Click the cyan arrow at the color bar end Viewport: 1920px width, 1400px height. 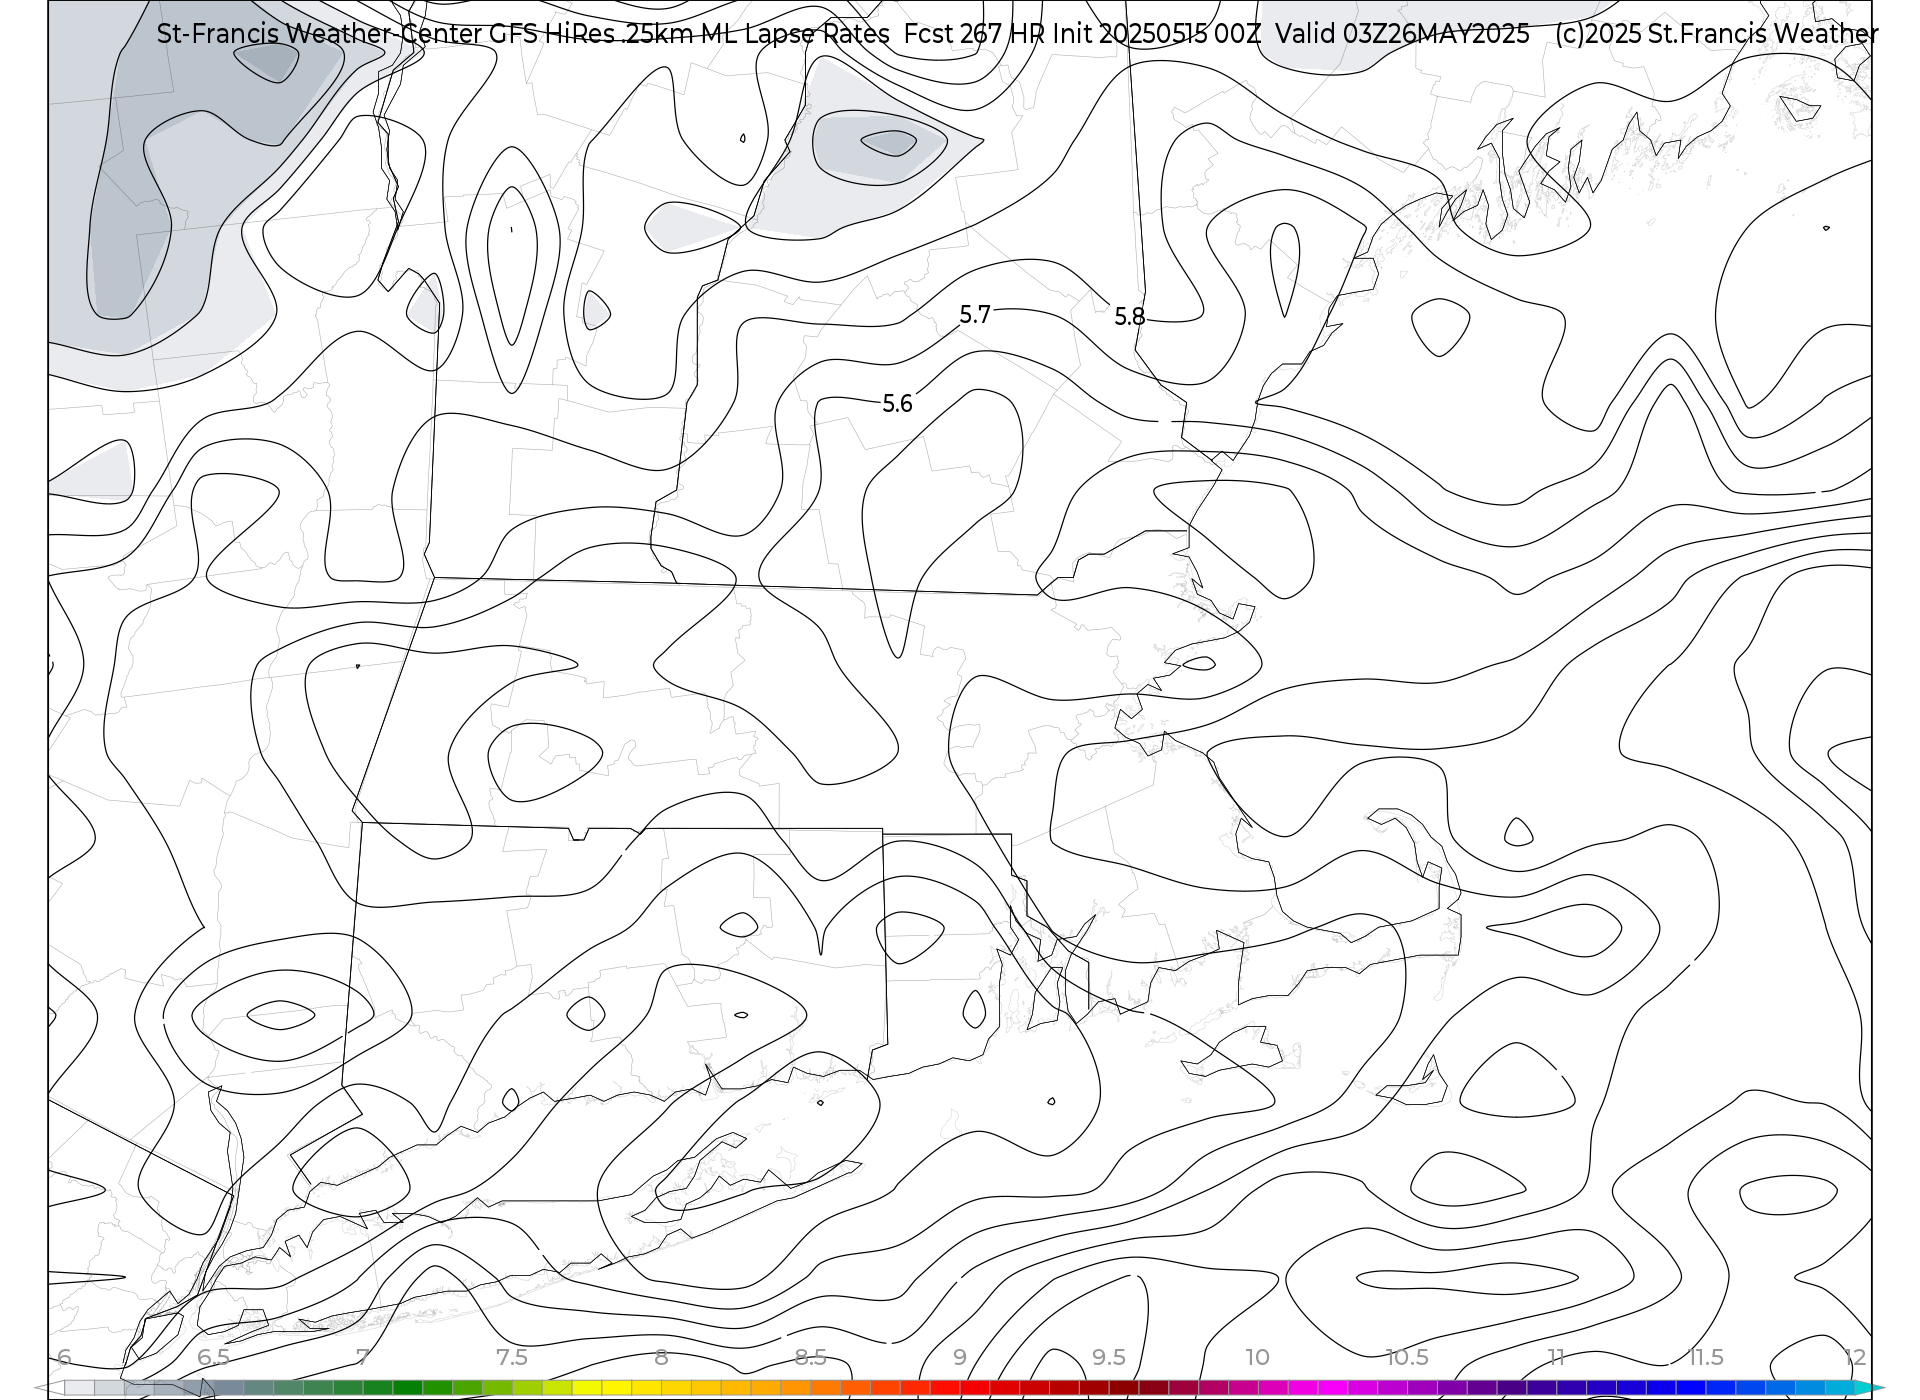point(1870,1388)
